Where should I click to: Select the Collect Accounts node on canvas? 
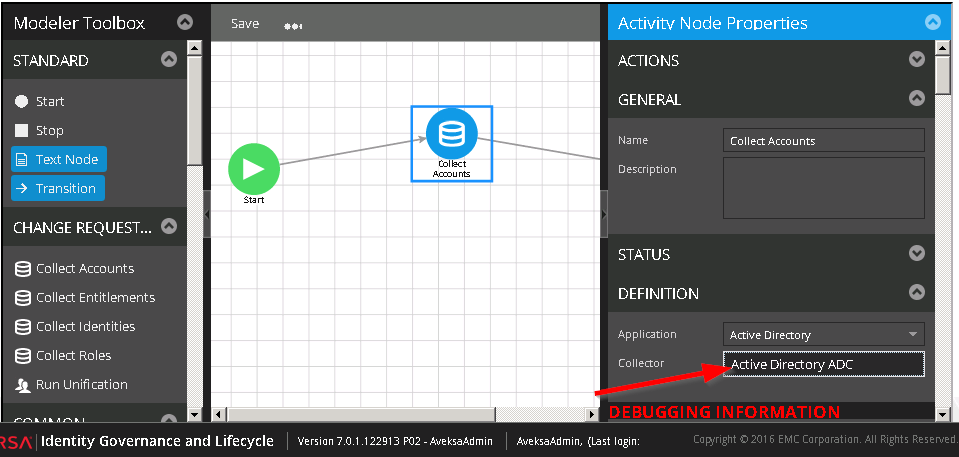(451, 144)
